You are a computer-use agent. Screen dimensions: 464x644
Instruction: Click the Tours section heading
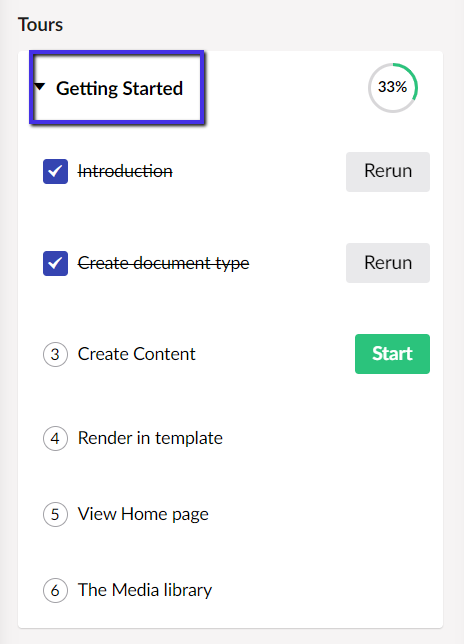[x=40, y=25]
